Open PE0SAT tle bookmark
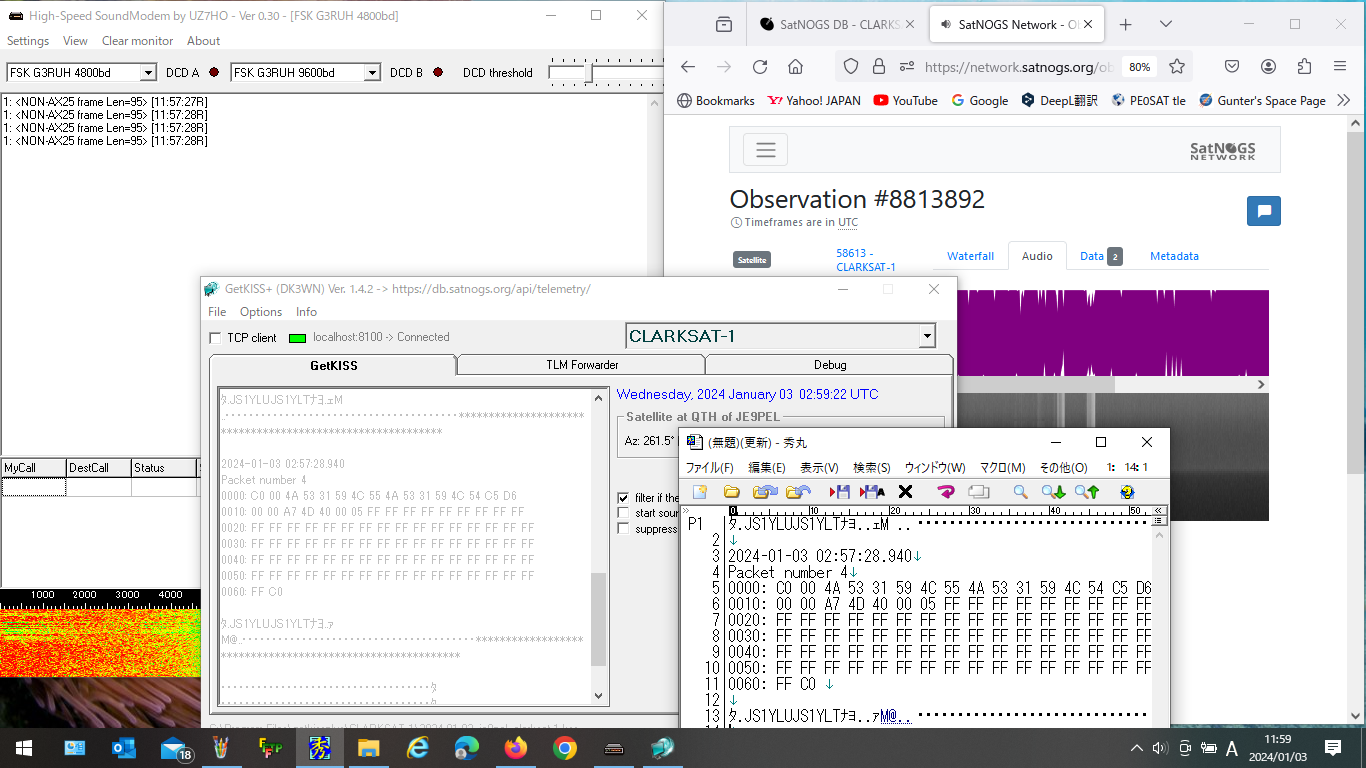This screenshot has height=768, width=1366. point(1148,100)
